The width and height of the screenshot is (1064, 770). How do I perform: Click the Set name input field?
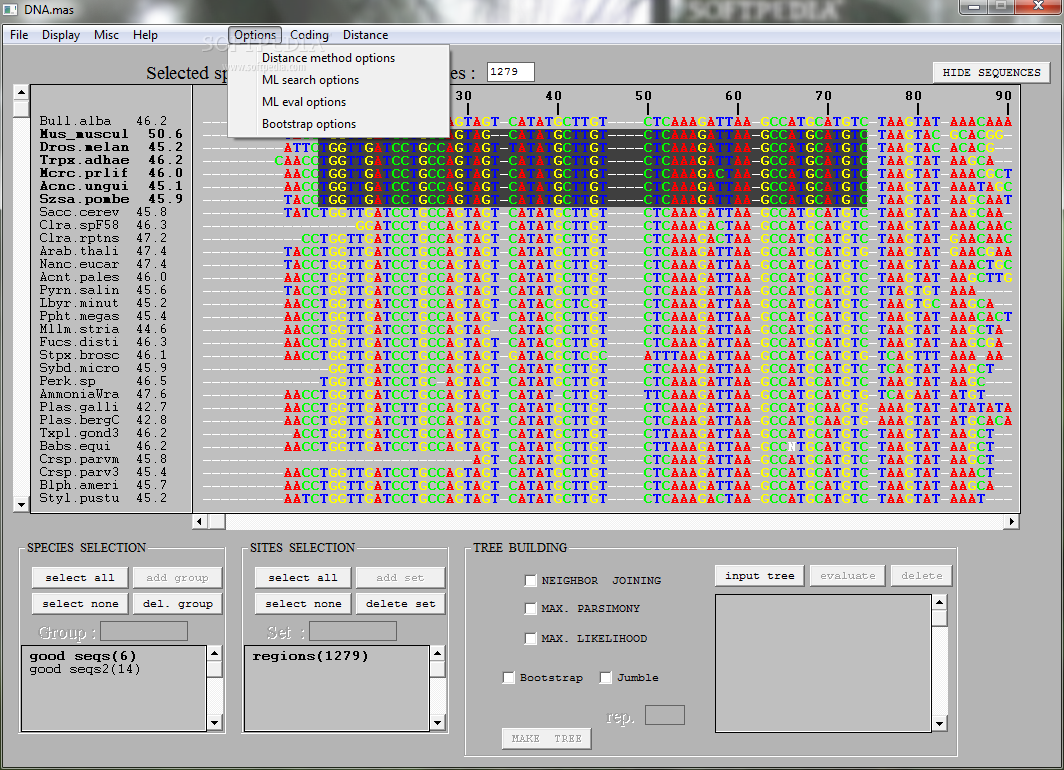[353, 632]
